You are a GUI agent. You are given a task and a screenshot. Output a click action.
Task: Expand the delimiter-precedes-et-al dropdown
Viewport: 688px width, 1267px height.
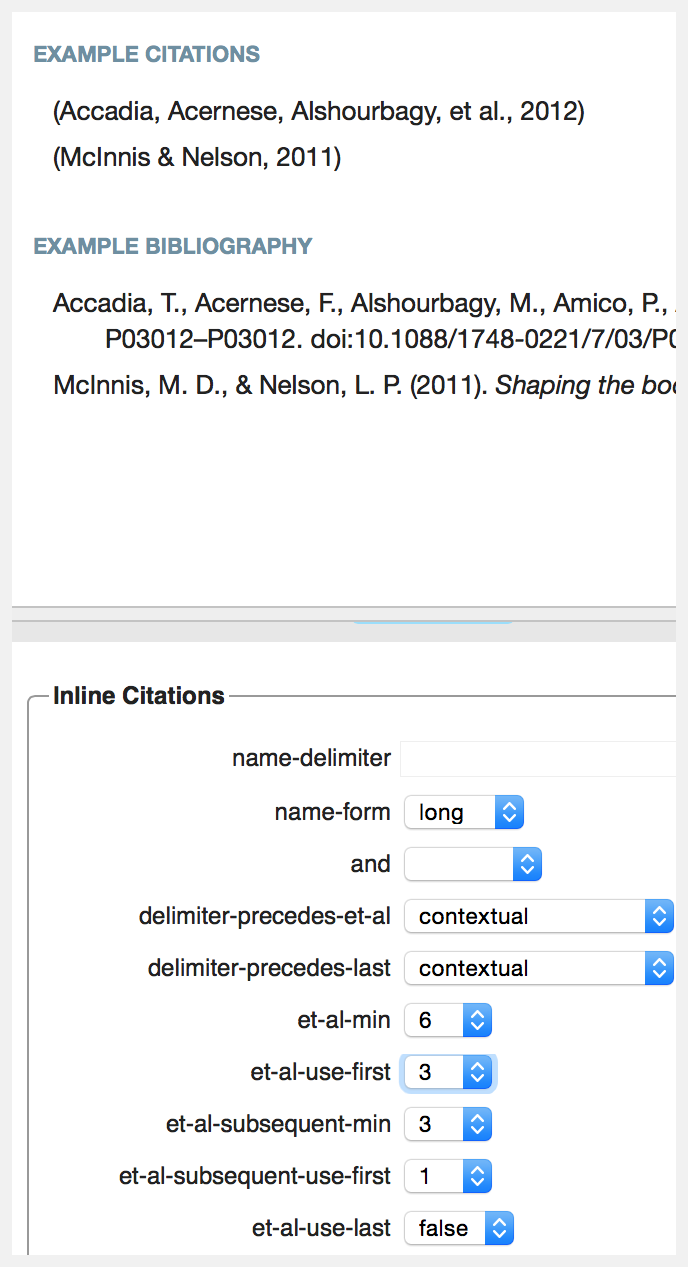tap(538, 916)
